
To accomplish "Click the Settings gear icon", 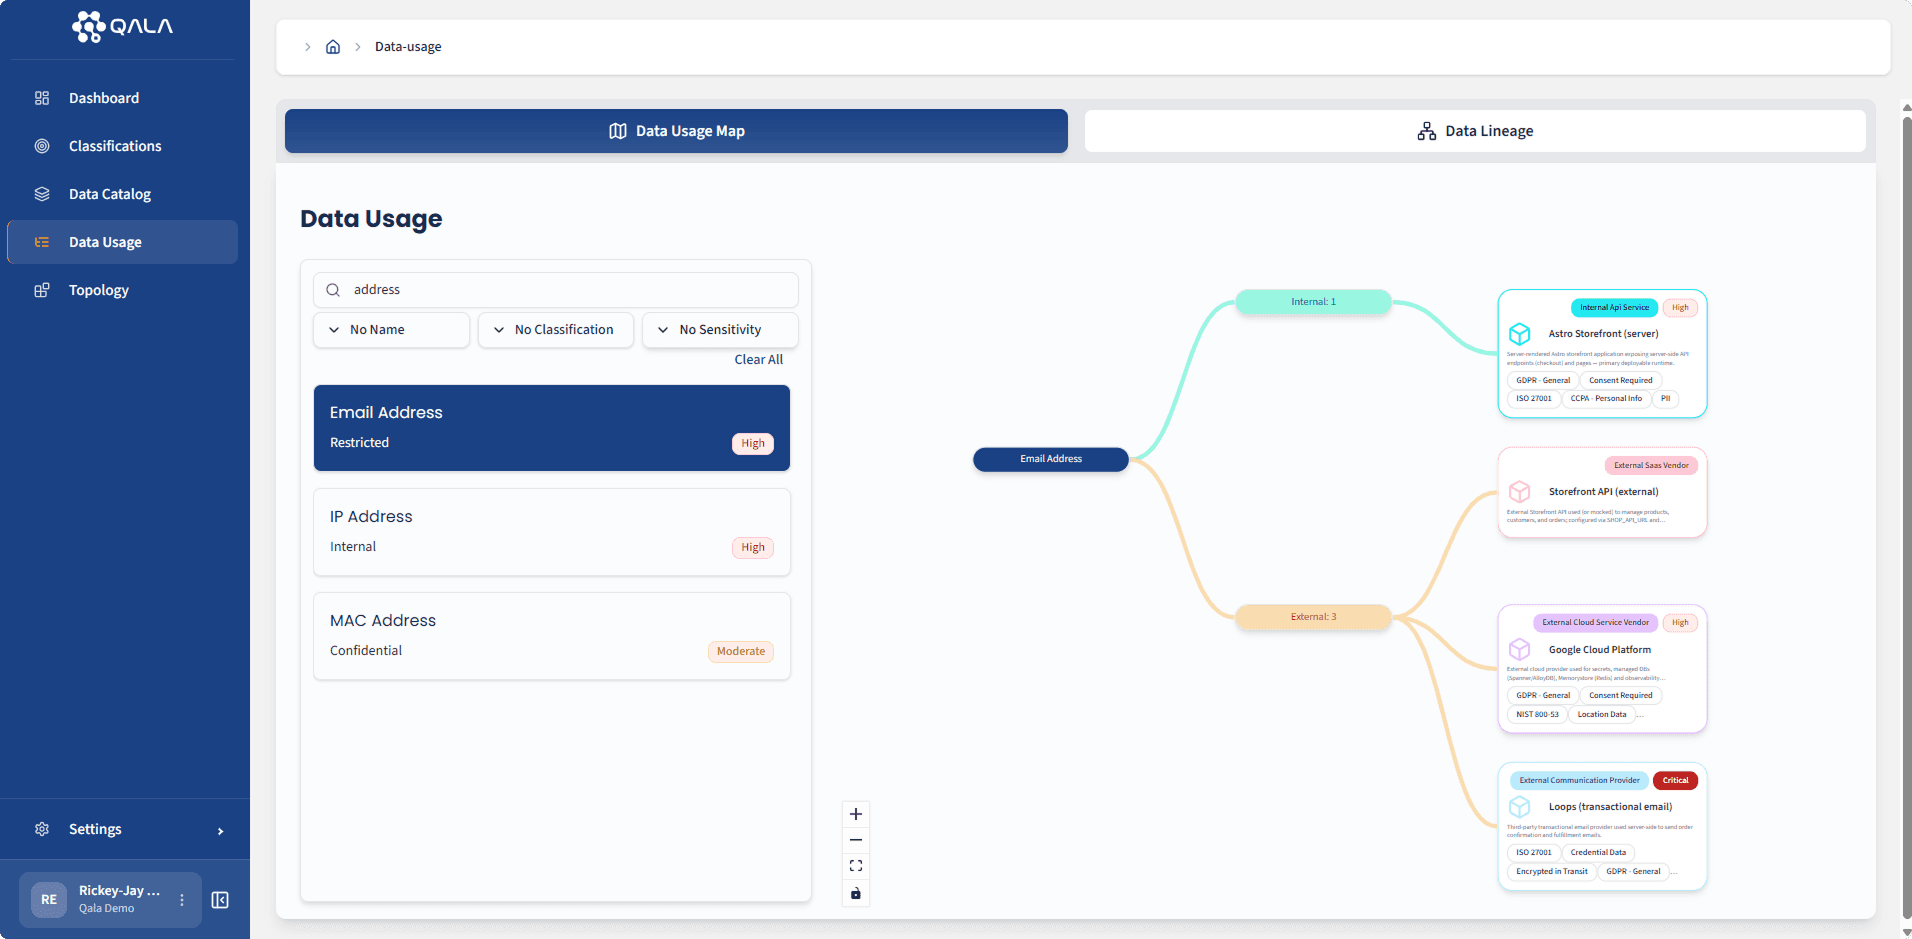I will pyautogui.click(x=42, y=829).
